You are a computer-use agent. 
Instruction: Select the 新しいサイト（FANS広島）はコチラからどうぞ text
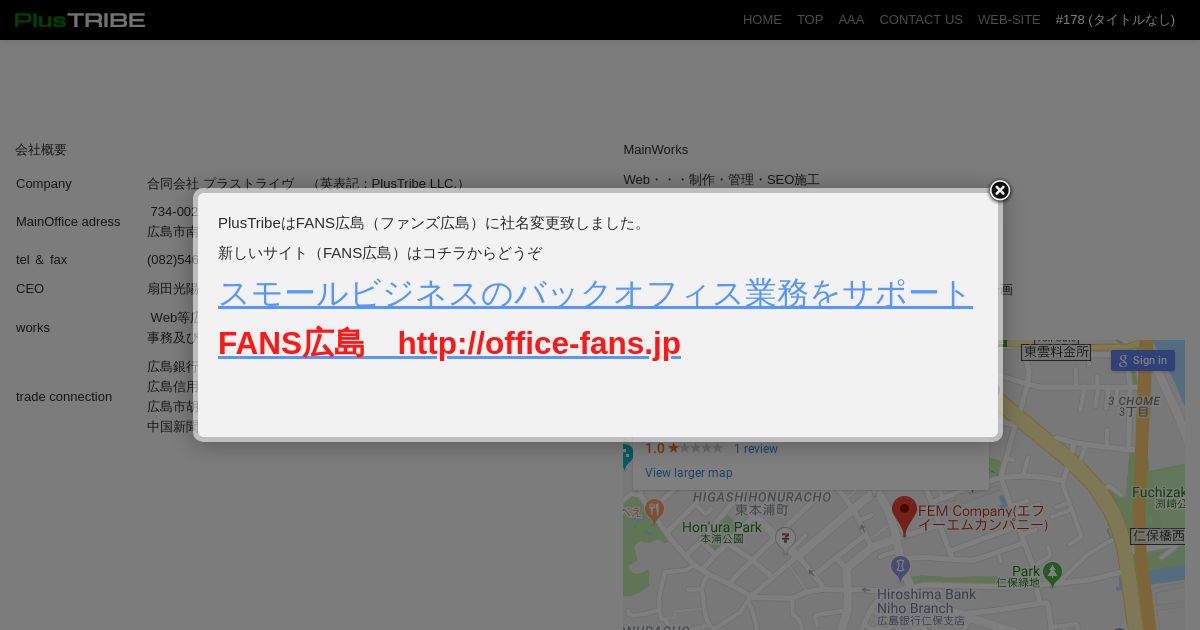coord(380,253)
